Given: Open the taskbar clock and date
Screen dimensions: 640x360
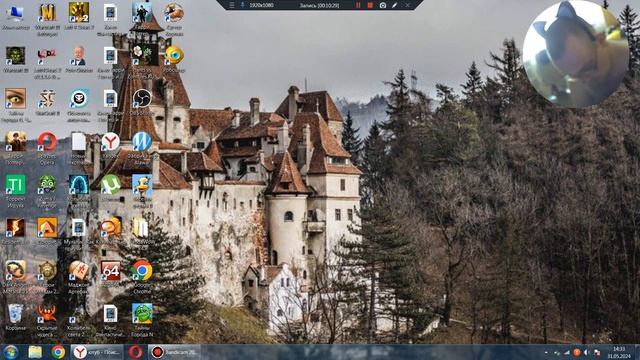Looking at the screenshot, I should 619,352.
